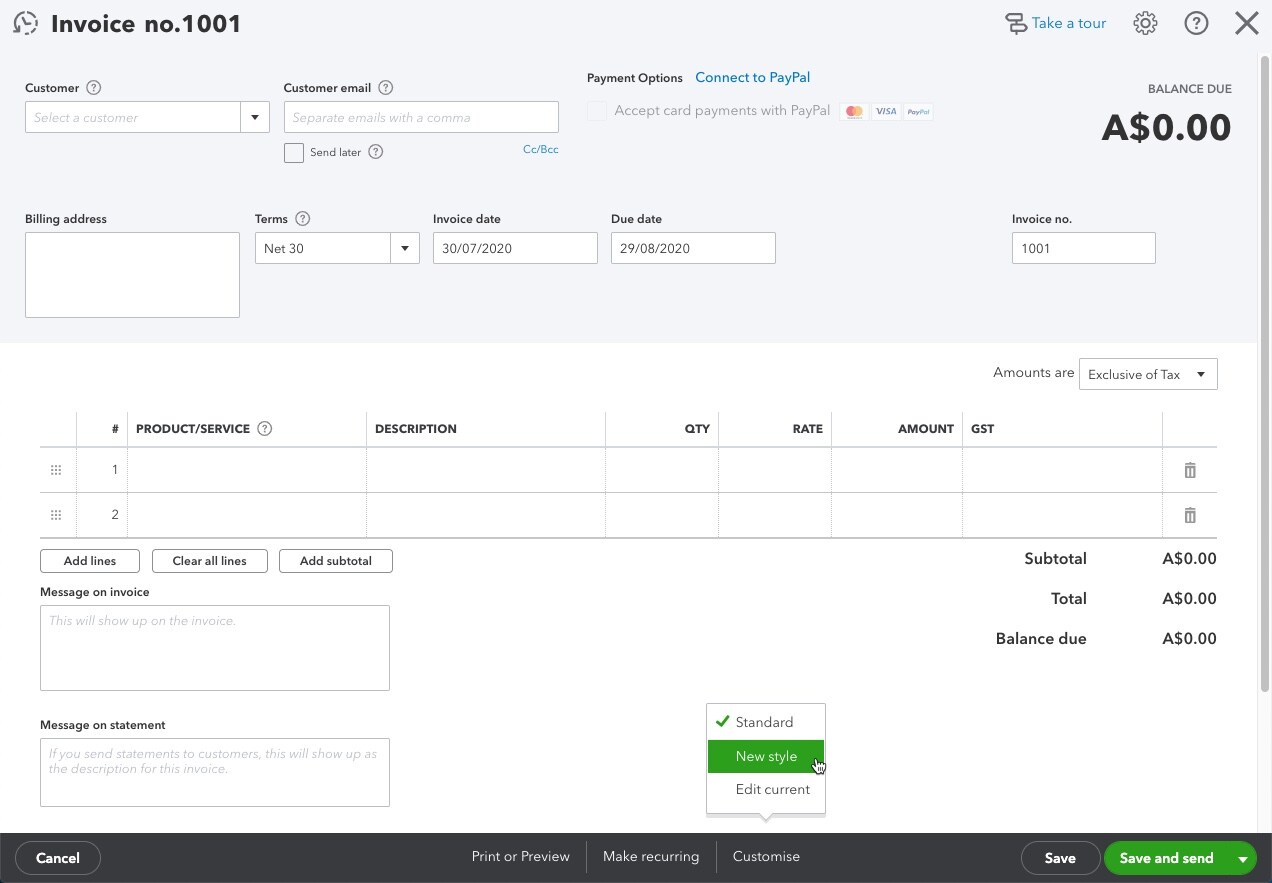Delete line 2 using the trash icon
Screen dimensions: 1272x883
tap(1190, 515)
